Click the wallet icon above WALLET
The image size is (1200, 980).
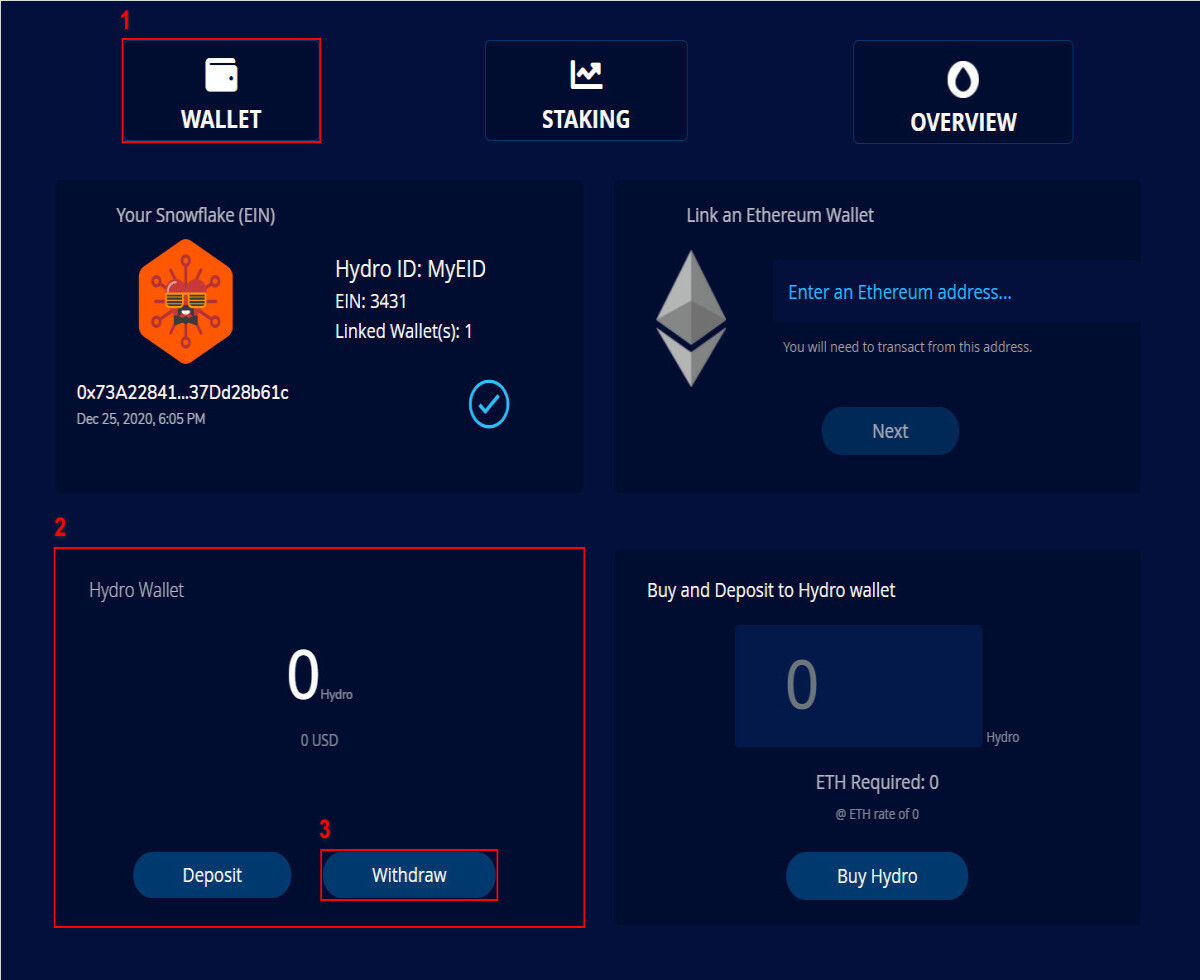(x=221, y=75)
